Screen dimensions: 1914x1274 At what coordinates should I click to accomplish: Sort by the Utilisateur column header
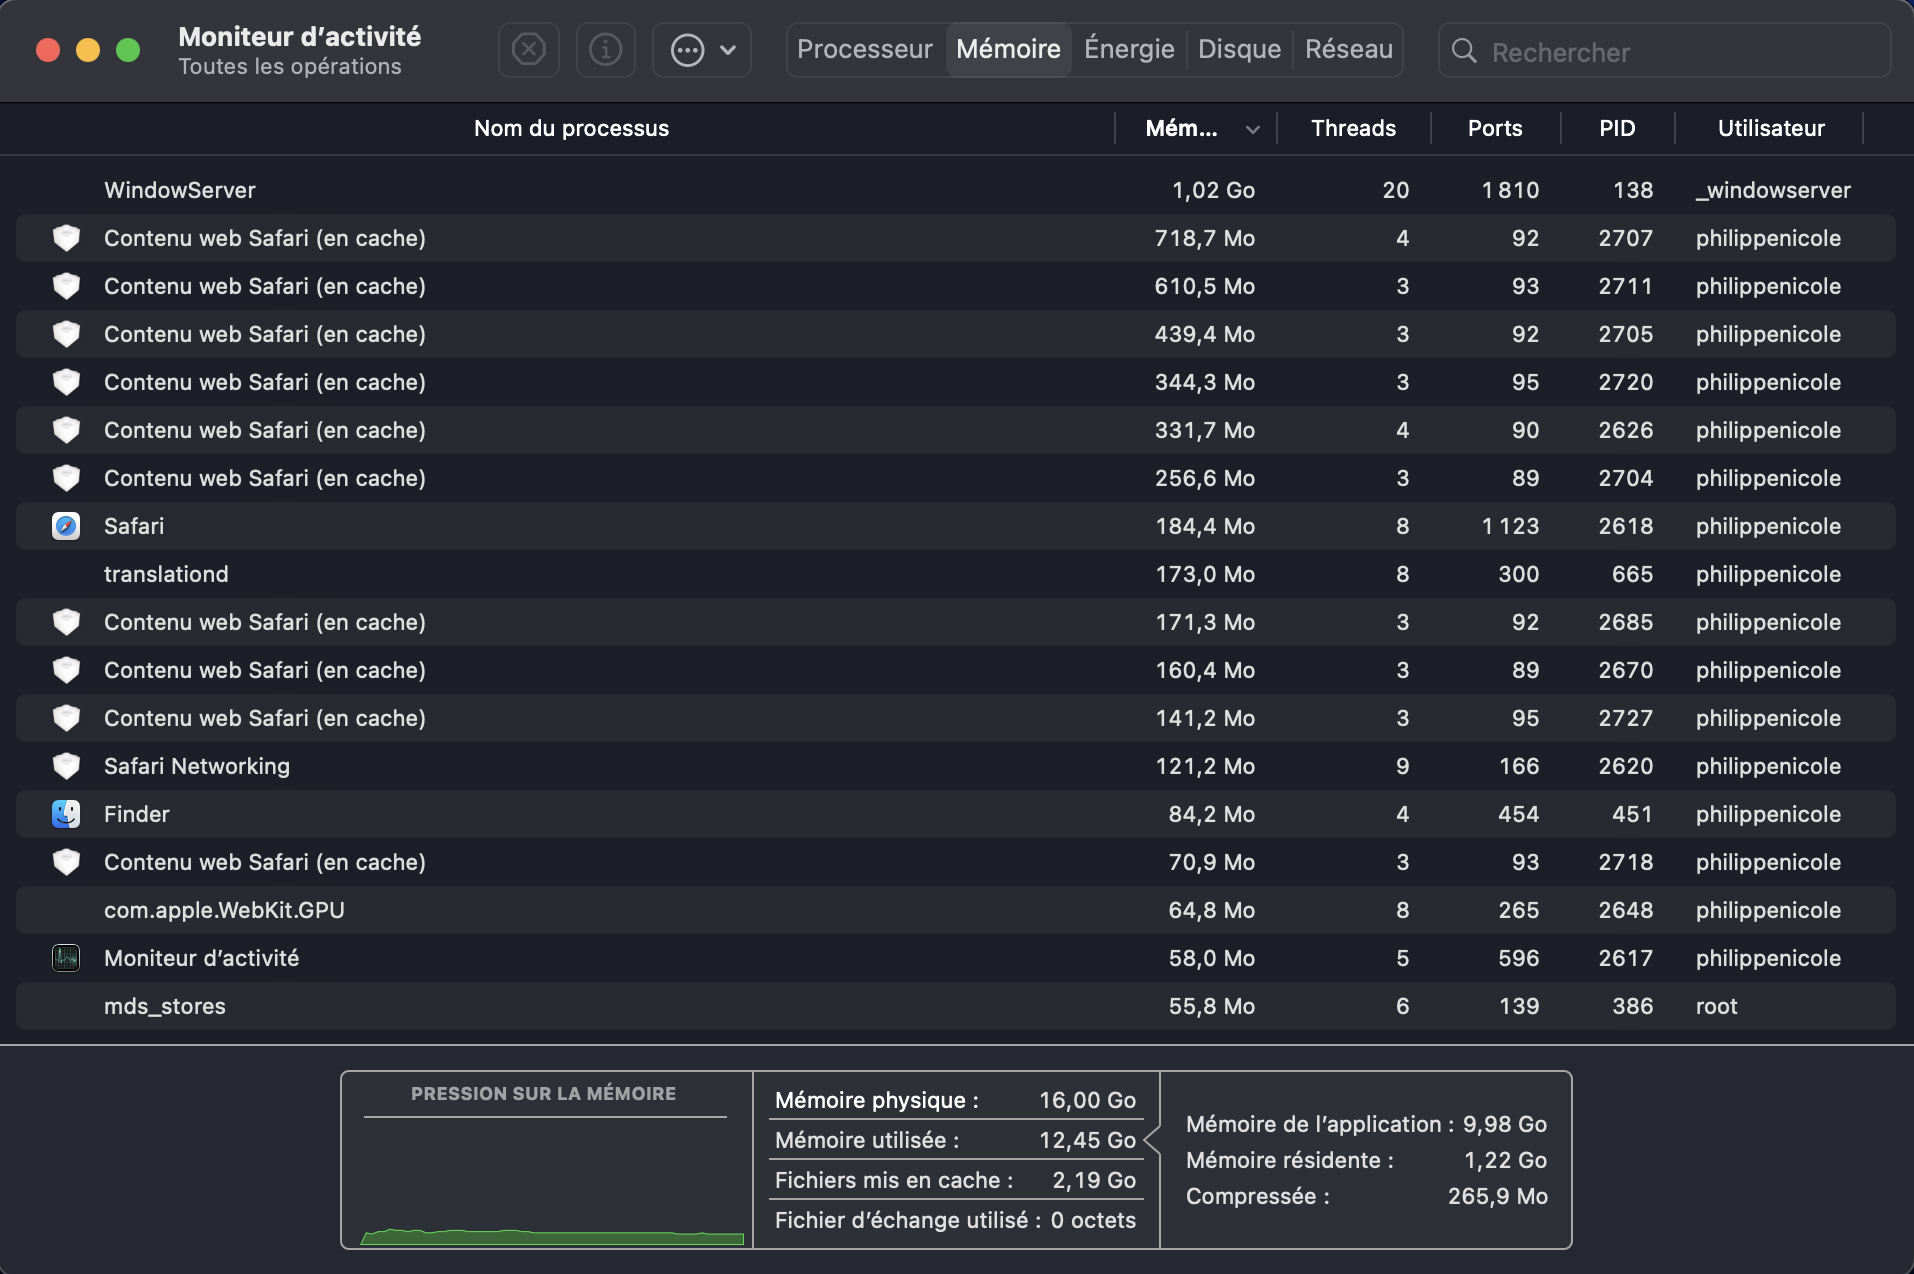point(1771,128)
